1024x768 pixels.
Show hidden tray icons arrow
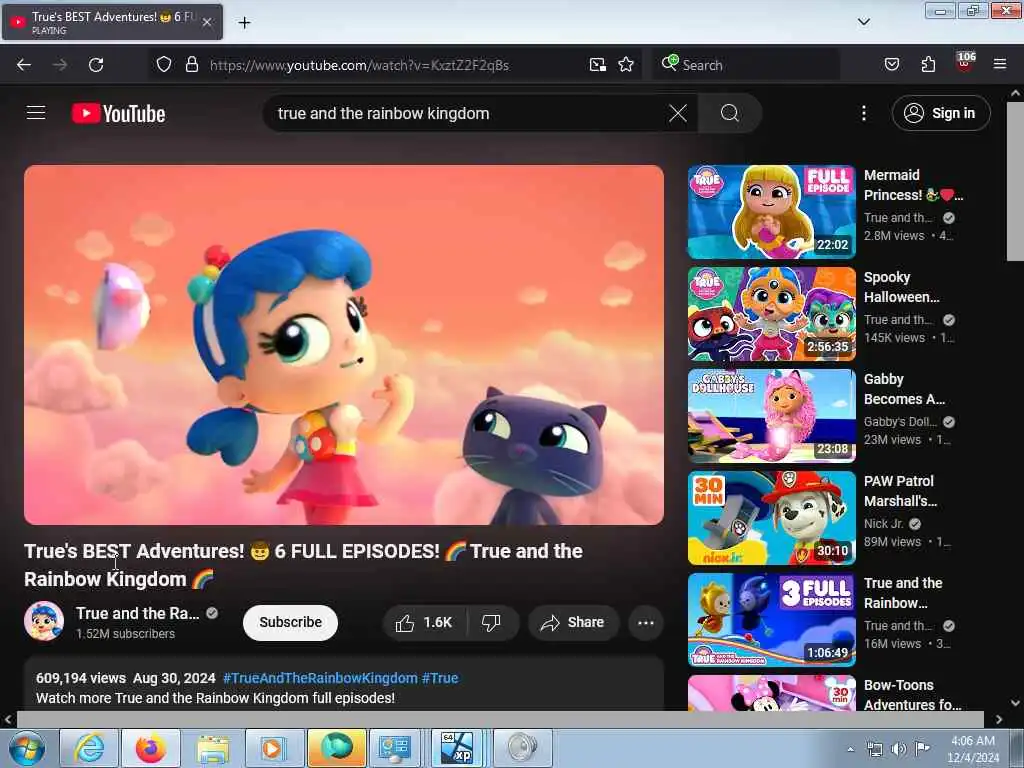[x=850, y=749]
